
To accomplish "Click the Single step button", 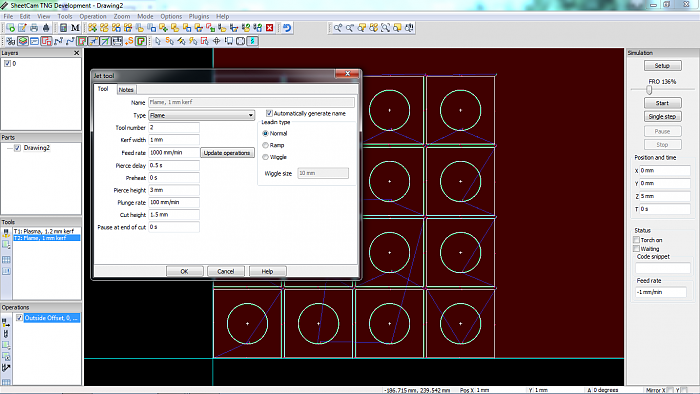I will (x=662, y=116).
